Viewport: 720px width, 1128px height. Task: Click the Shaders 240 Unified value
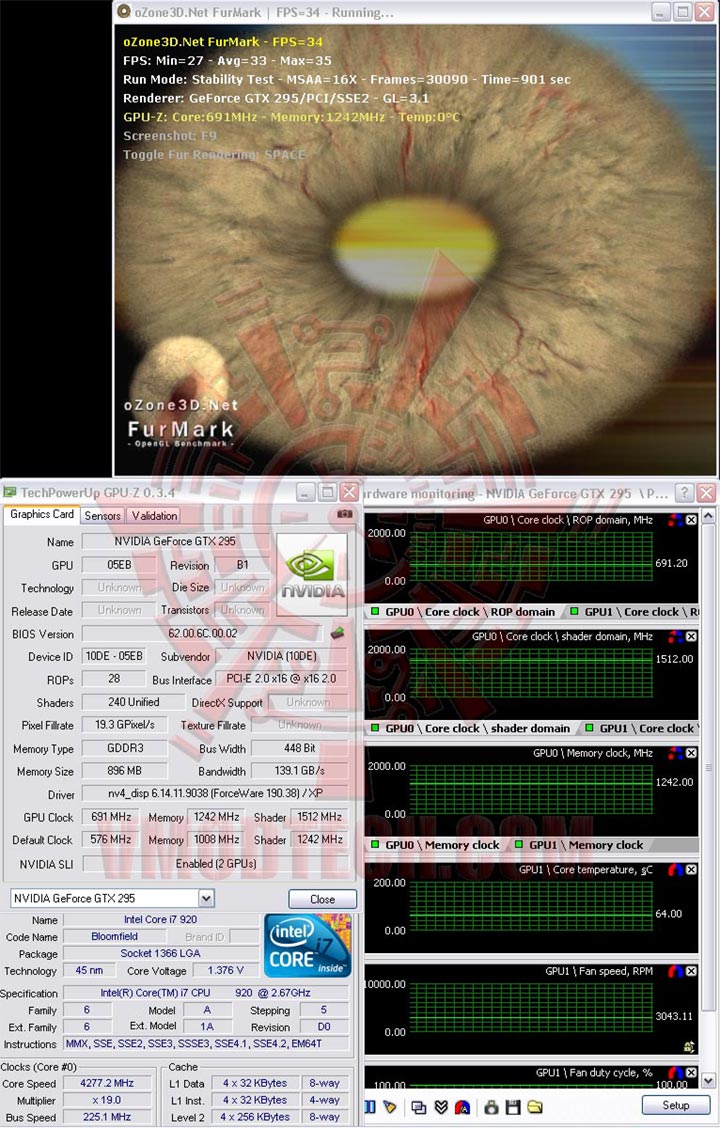click(x=133, y=702)
